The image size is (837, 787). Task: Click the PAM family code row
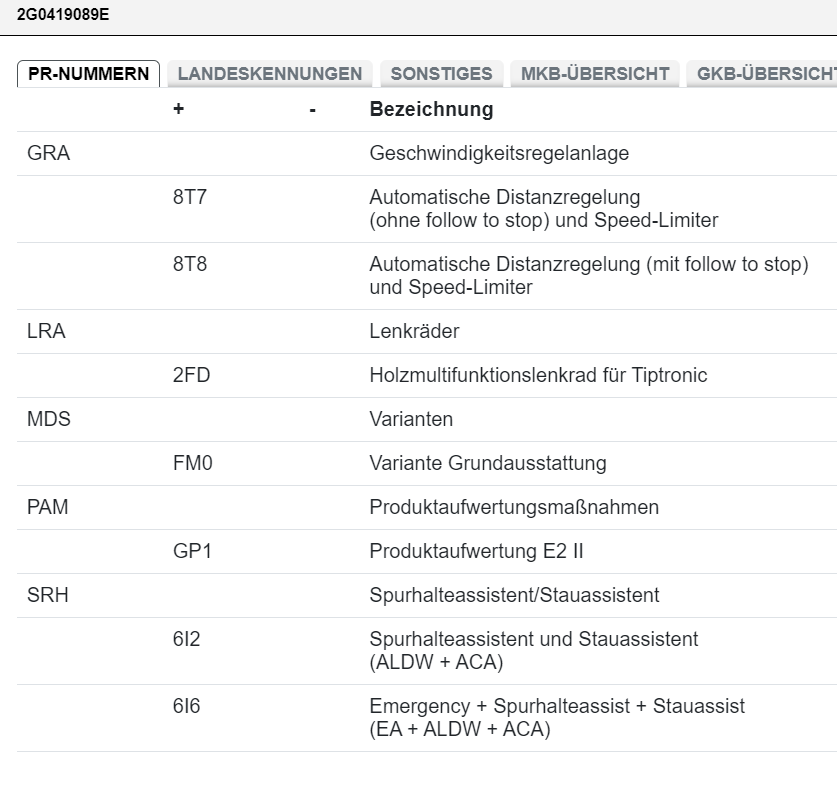[48, 507]
